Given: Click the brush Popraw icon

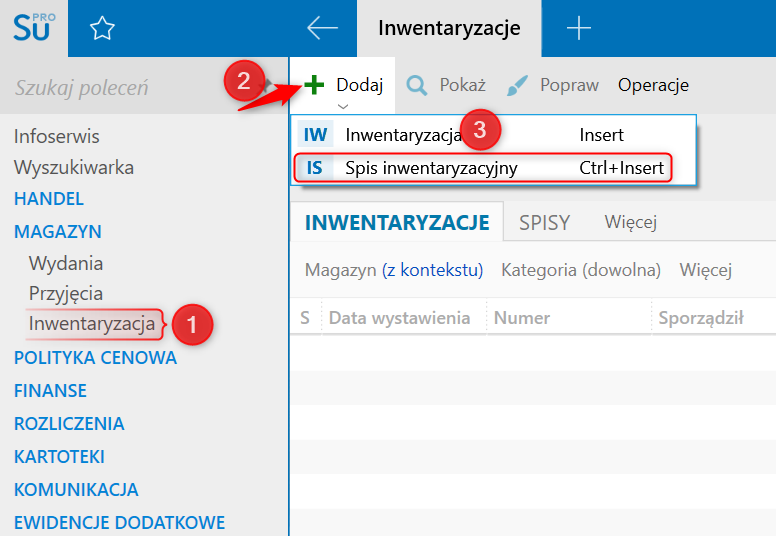Looking at the screenshot, I should [517, 86].
